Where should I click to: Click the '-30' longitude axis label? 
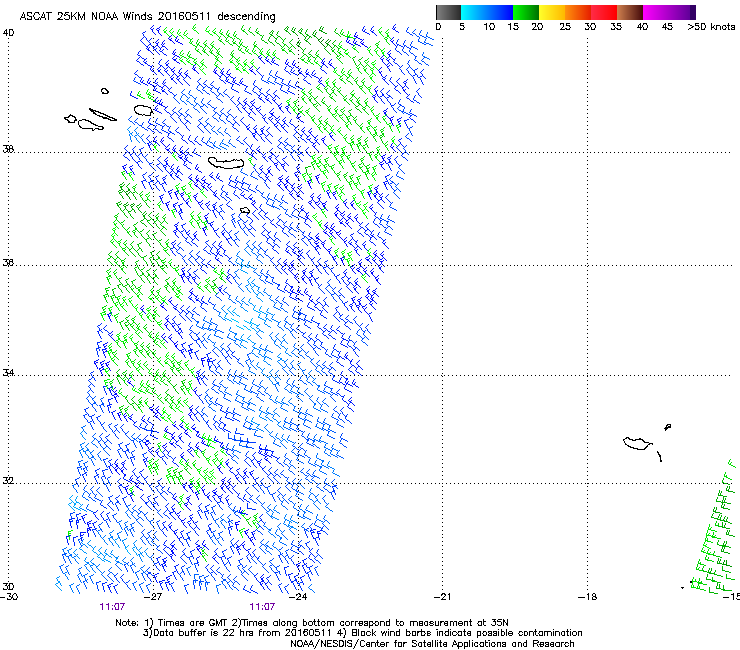click(x=9, y=597)
